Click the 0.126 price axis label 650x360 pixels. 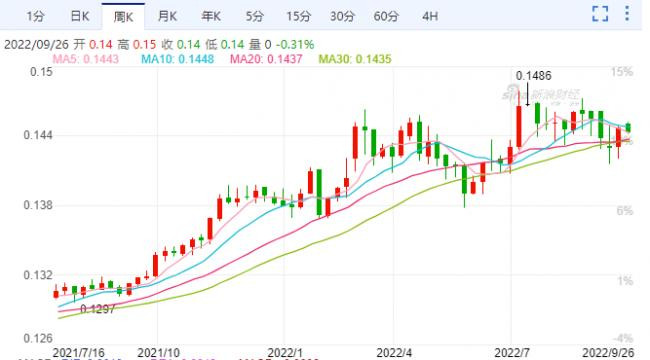click(38, 339)
